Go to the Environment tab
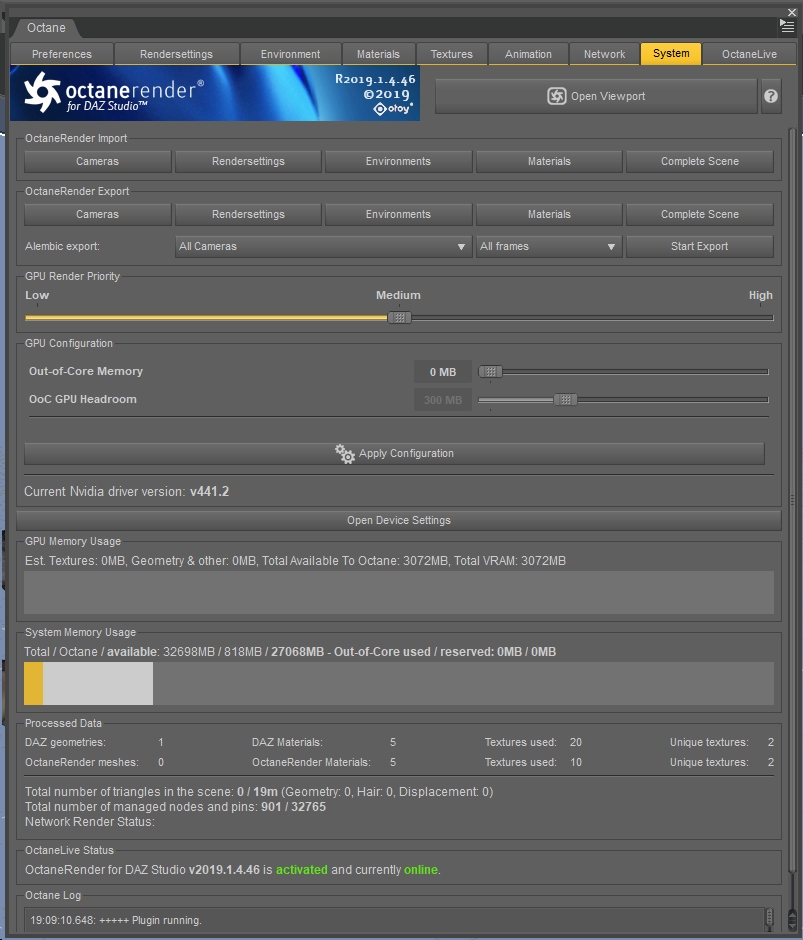 (x=290, y=54)
